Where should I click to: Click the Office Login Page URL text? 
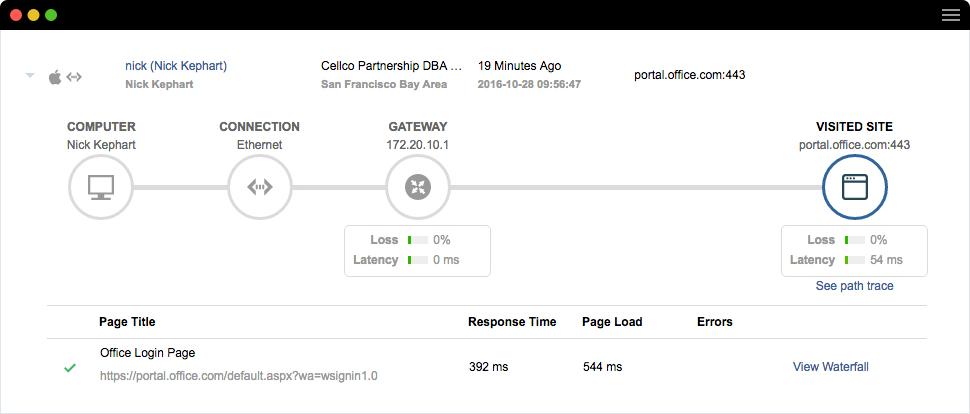point(239,377)
